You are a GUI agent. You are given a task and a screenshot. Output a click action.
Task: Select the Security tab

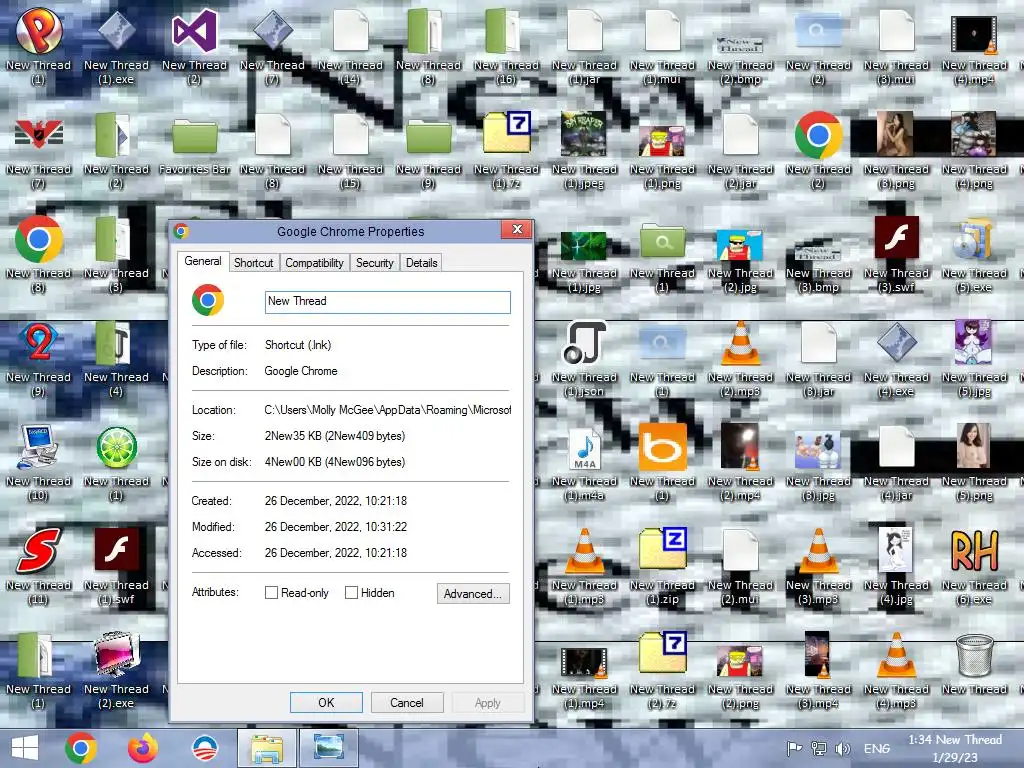click(374, 263)
